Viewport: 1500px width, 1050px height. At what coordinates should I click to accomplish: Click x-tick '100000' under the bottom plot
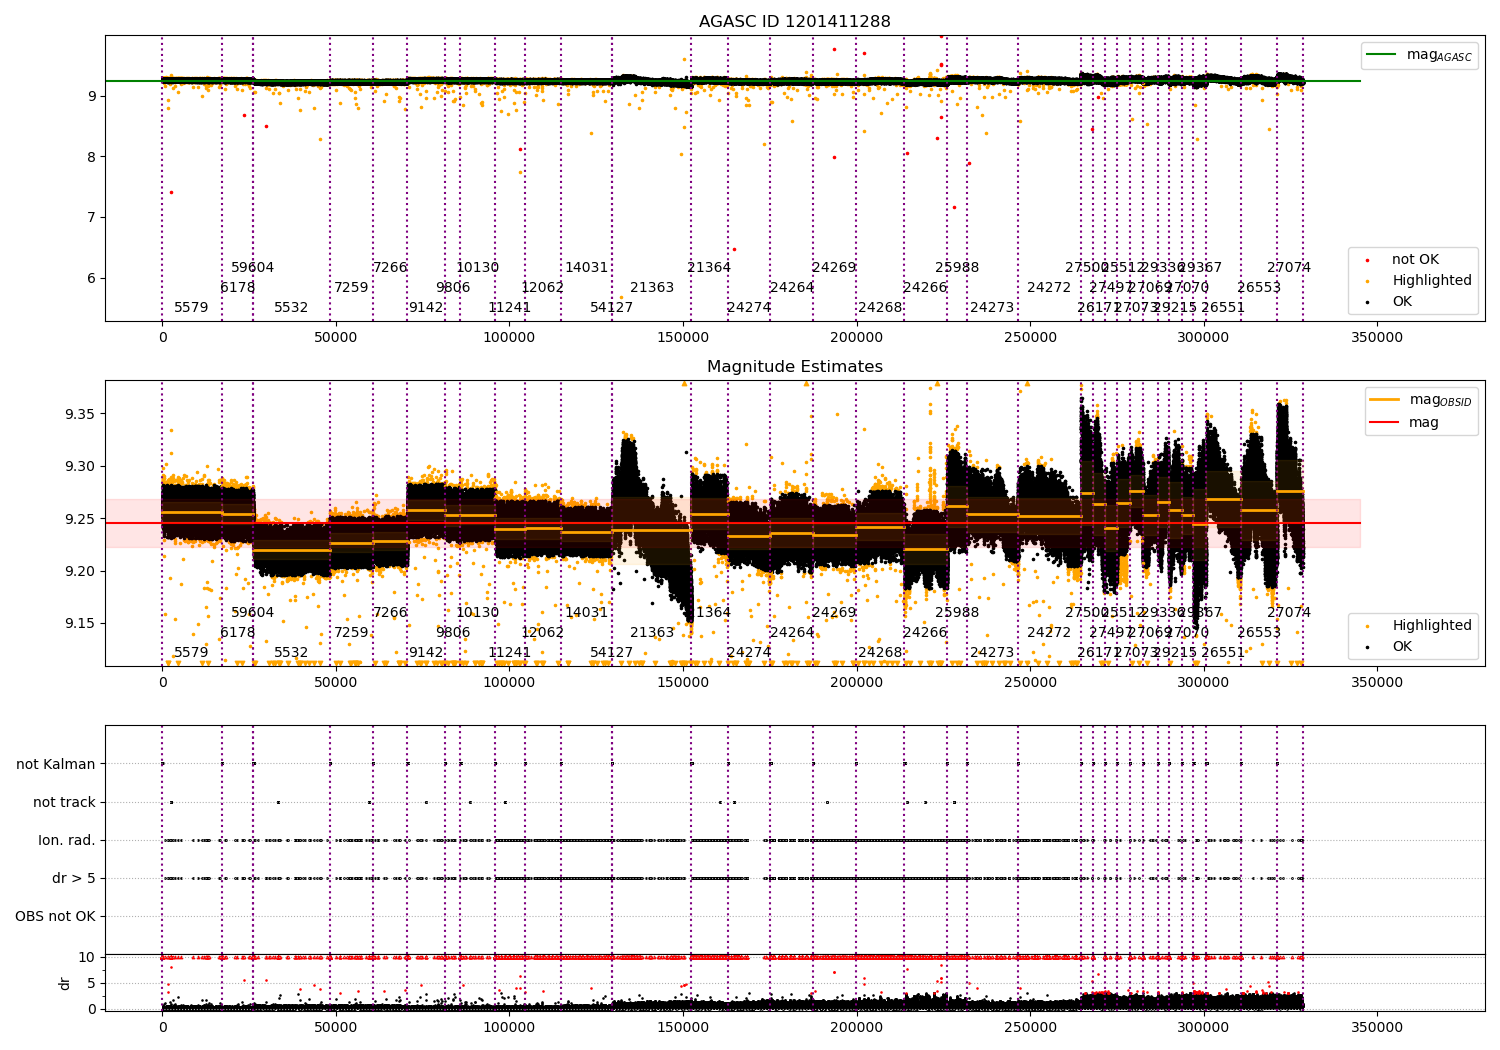click(509, 1027)
